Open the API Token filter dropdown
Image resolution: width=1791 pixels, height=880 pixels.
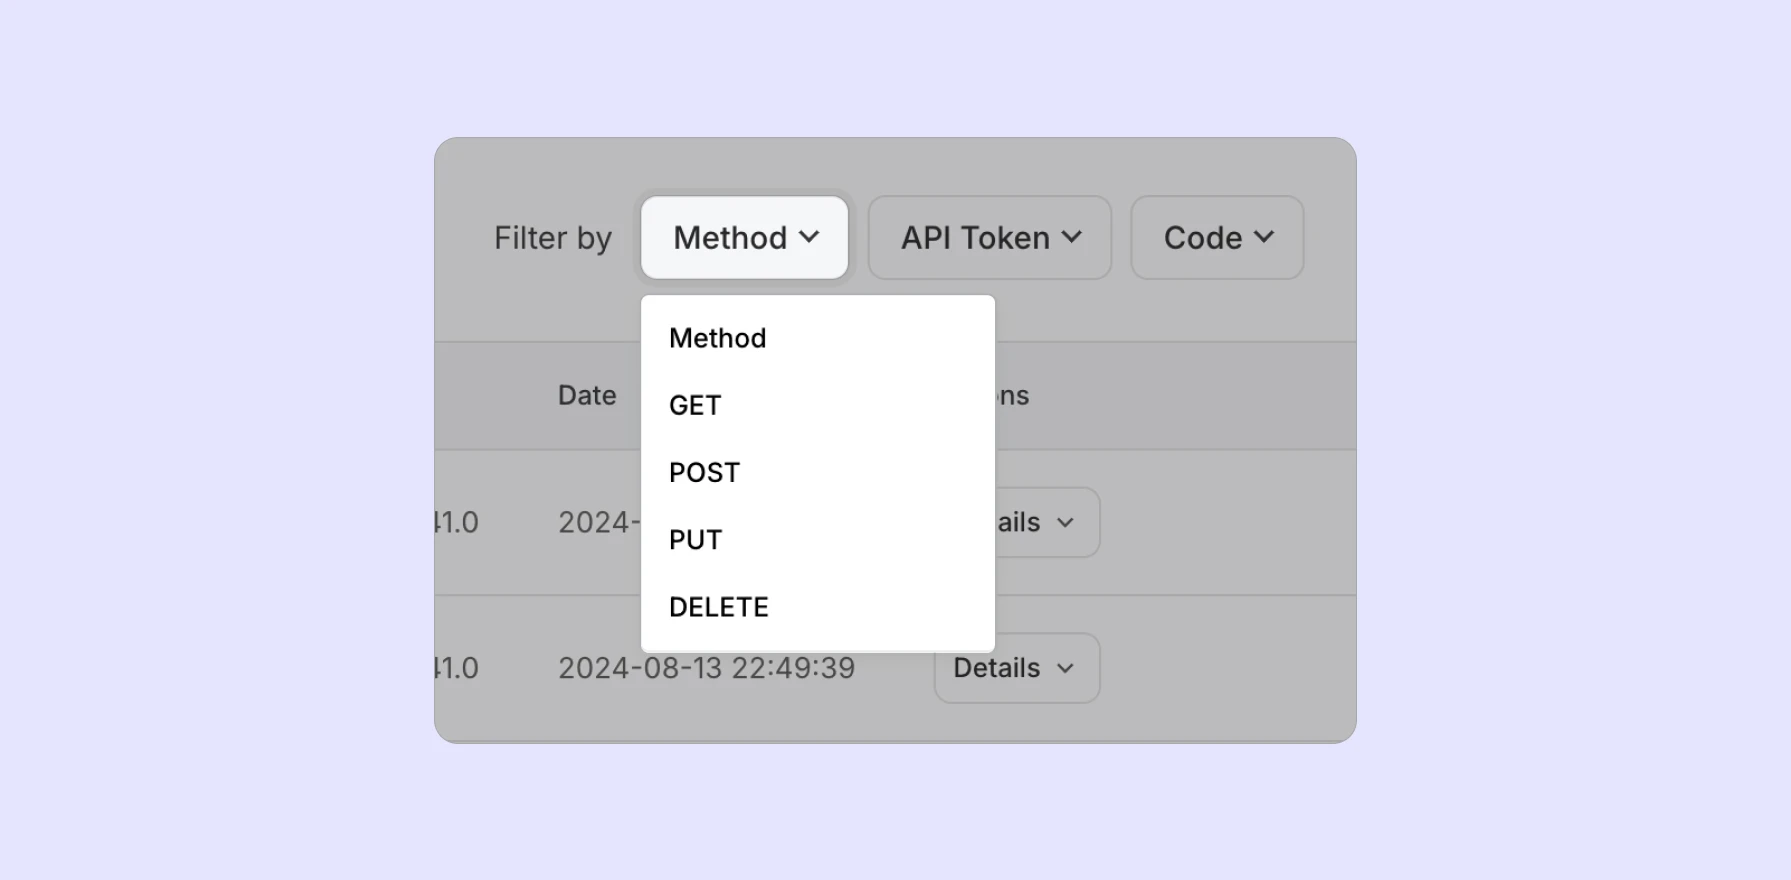tap(989, 237)
